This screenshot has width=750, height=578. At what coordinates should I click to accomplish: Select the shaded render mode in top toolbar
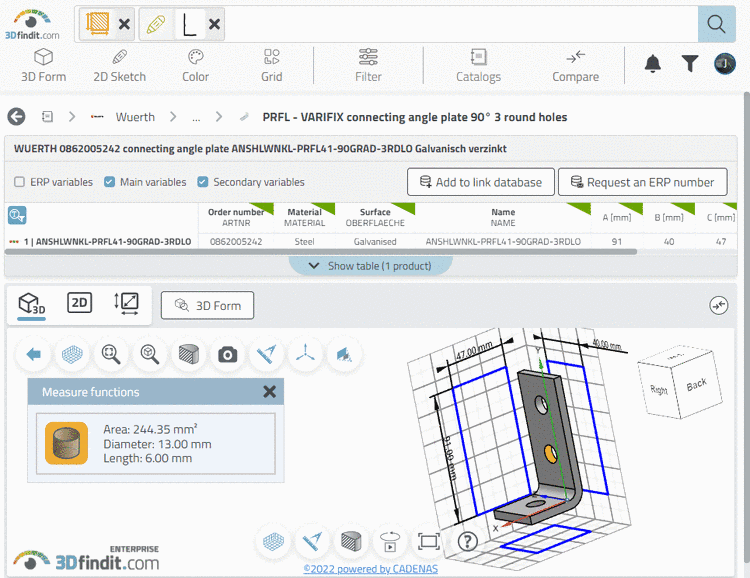point(188,355)
